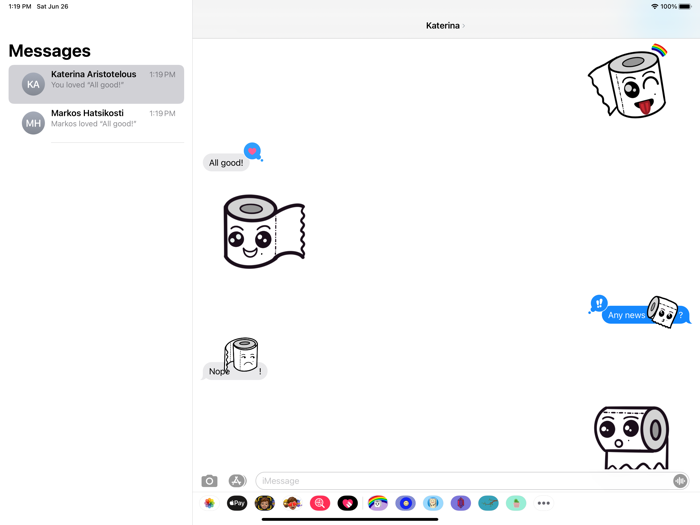Tap the large smiling toilet paper sticker
This screenshot has width=700, height=525.
(x=262, y=232)
